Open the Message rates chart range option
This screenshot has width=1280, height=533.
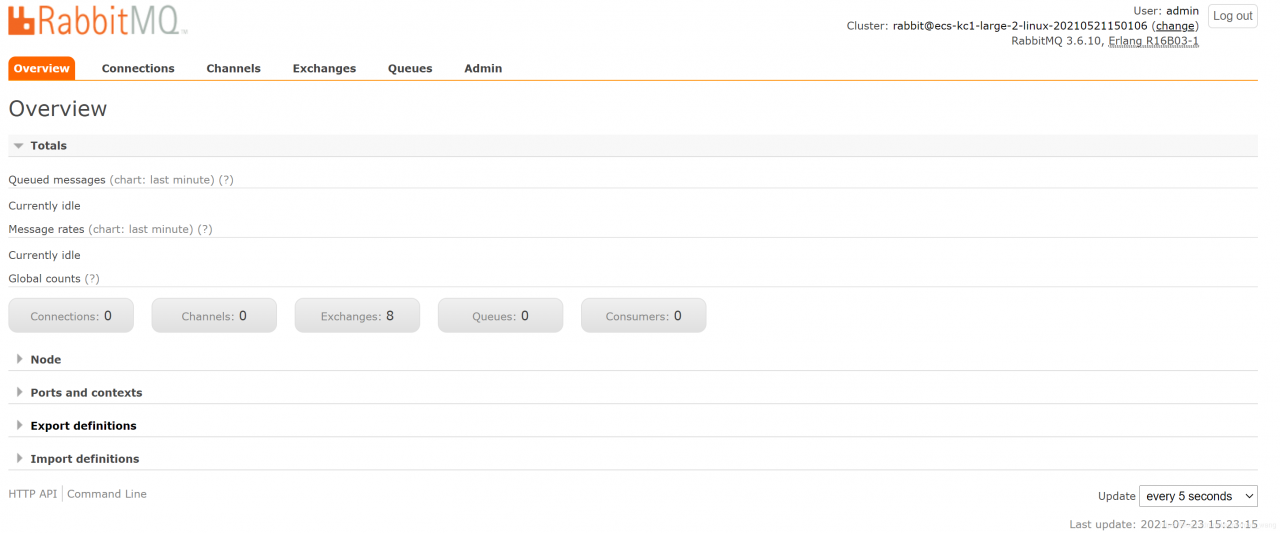[x=141, y=229]
